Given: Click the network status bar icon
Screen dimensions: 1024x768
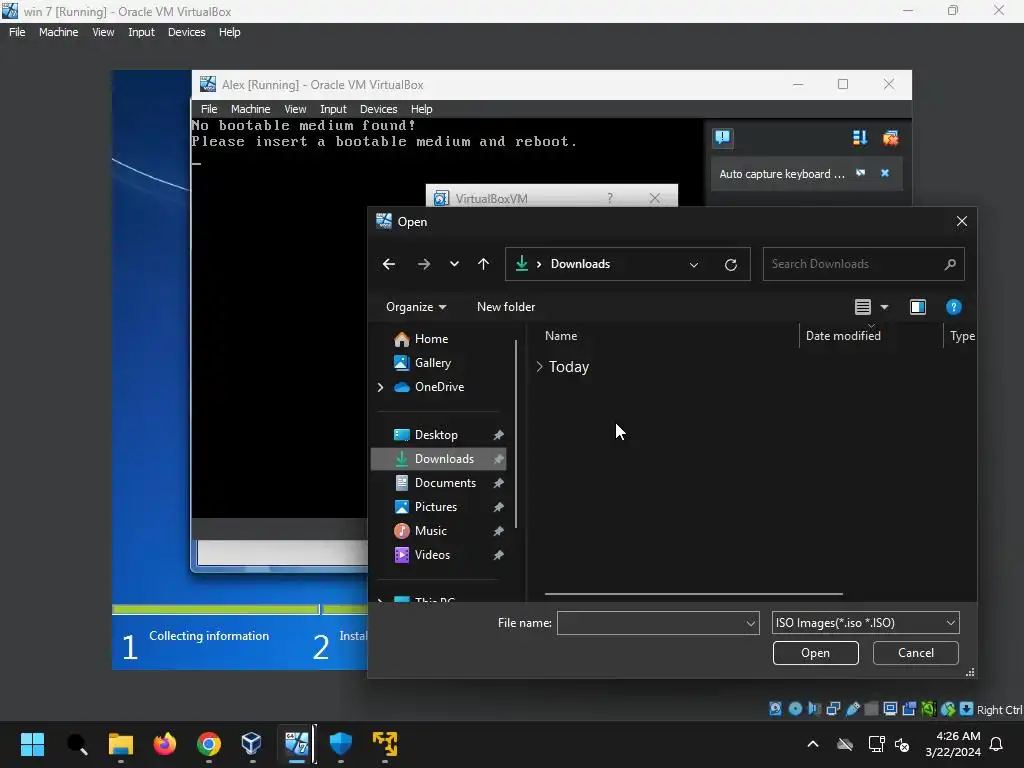Looking at the screenshot, I should pos(833,709).
